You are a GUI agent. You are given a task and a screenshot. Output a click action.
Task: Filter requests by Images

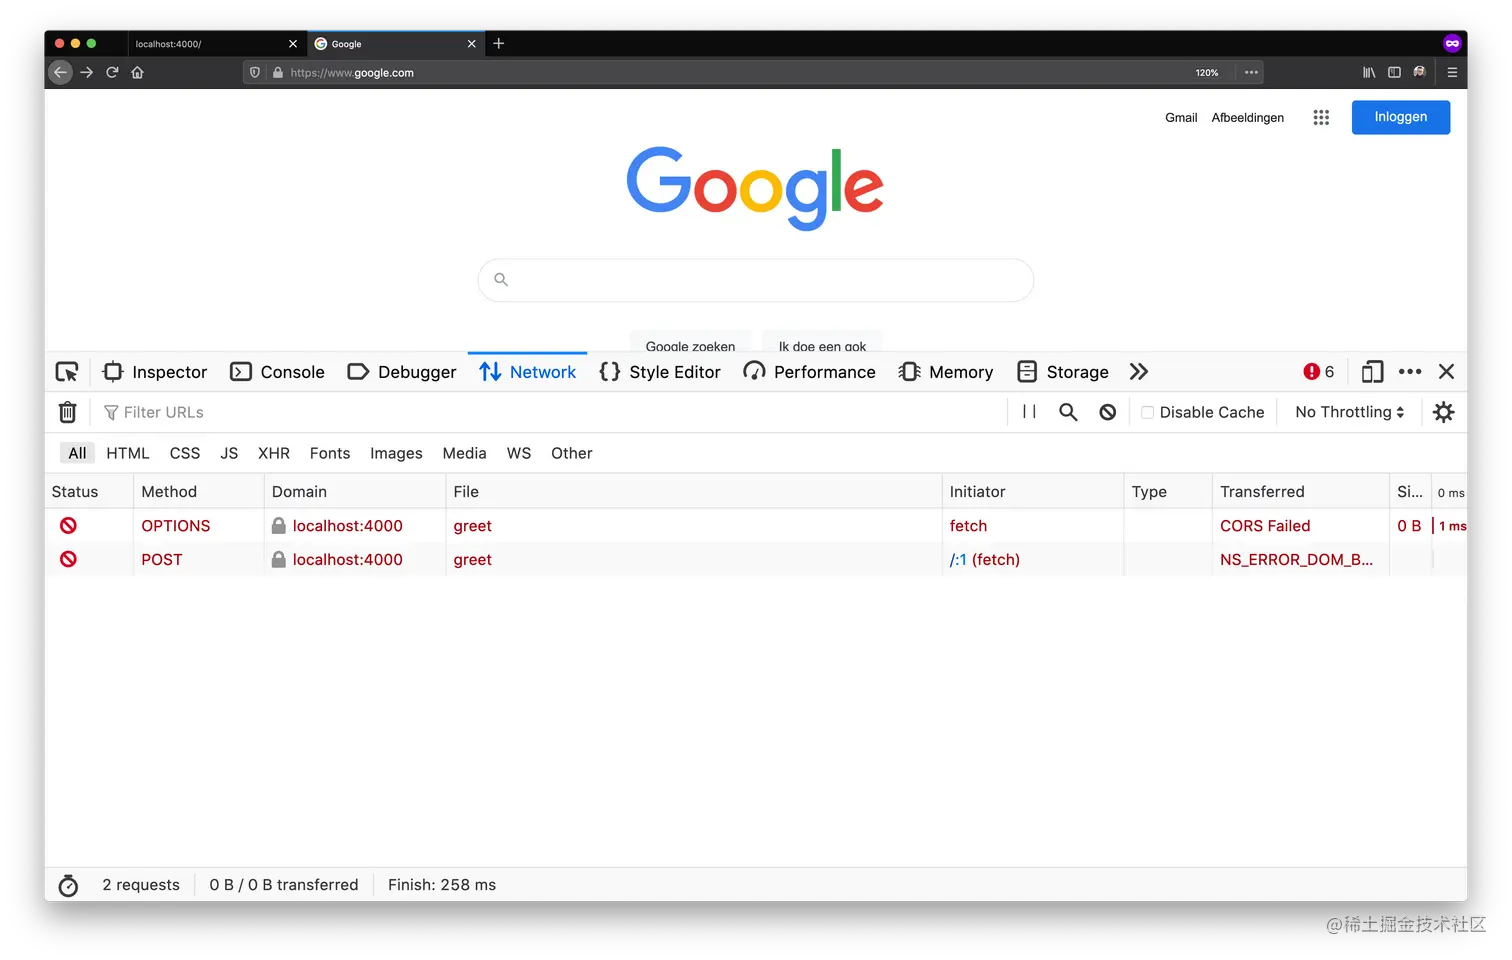tap(396, 453)
